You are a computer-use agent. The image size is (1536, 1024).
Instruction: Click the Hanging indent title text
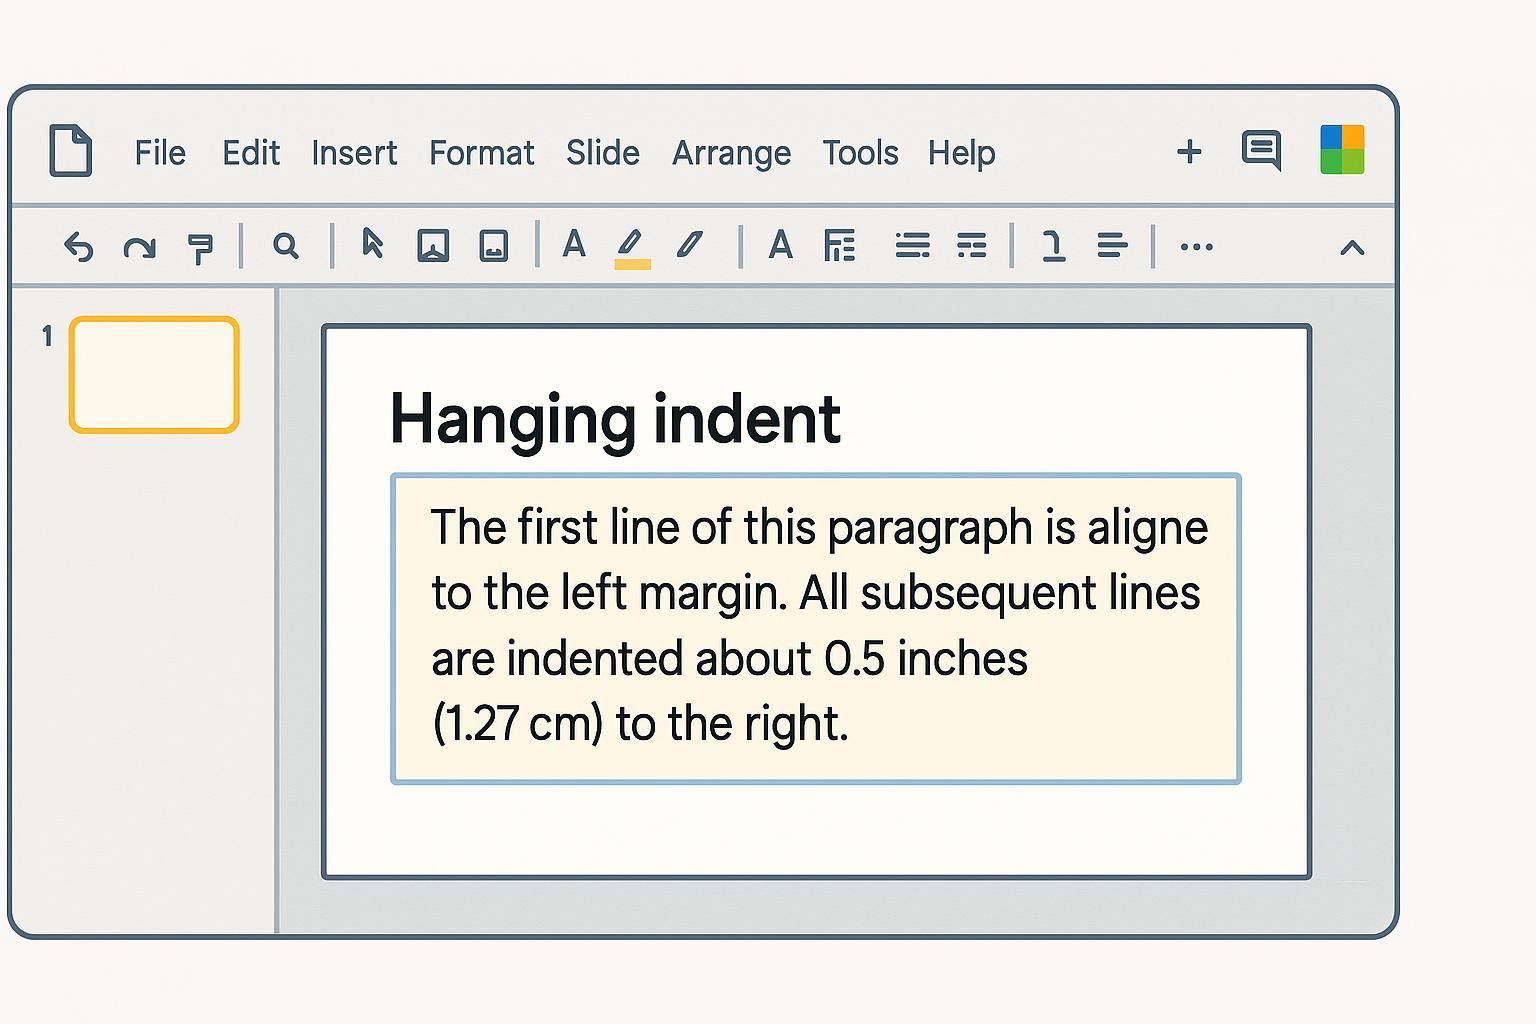click(x=614, y=418)
